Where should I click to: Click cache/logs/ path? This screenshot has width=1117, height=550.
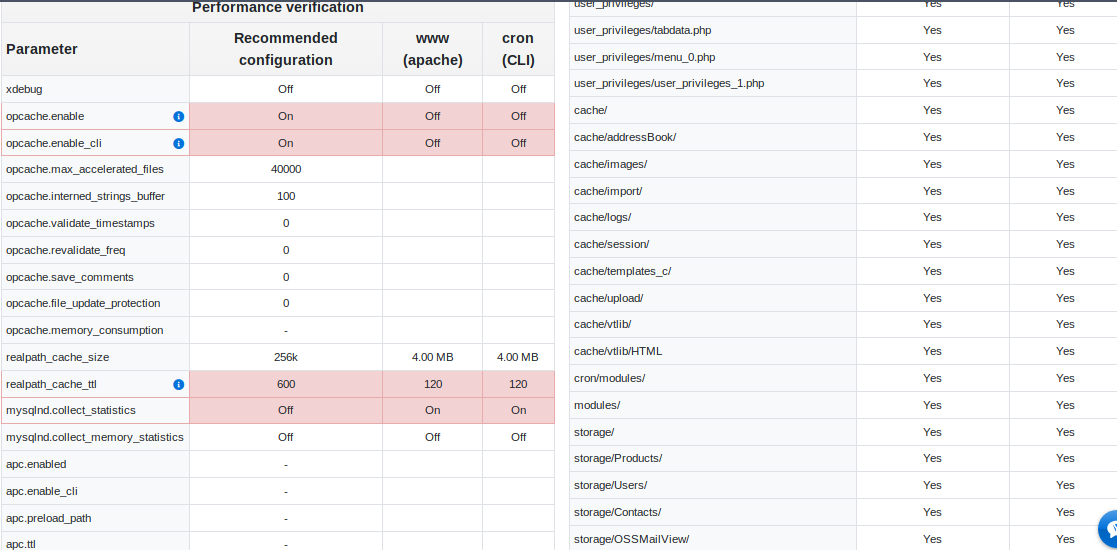click(603, 217)
